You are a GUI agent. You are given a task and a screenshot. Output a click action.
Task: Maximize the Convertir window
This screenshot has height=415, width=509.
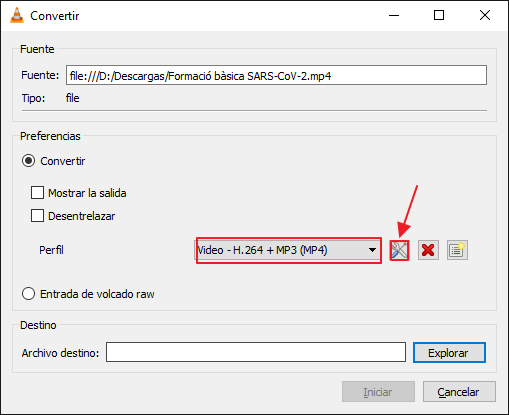439,15
